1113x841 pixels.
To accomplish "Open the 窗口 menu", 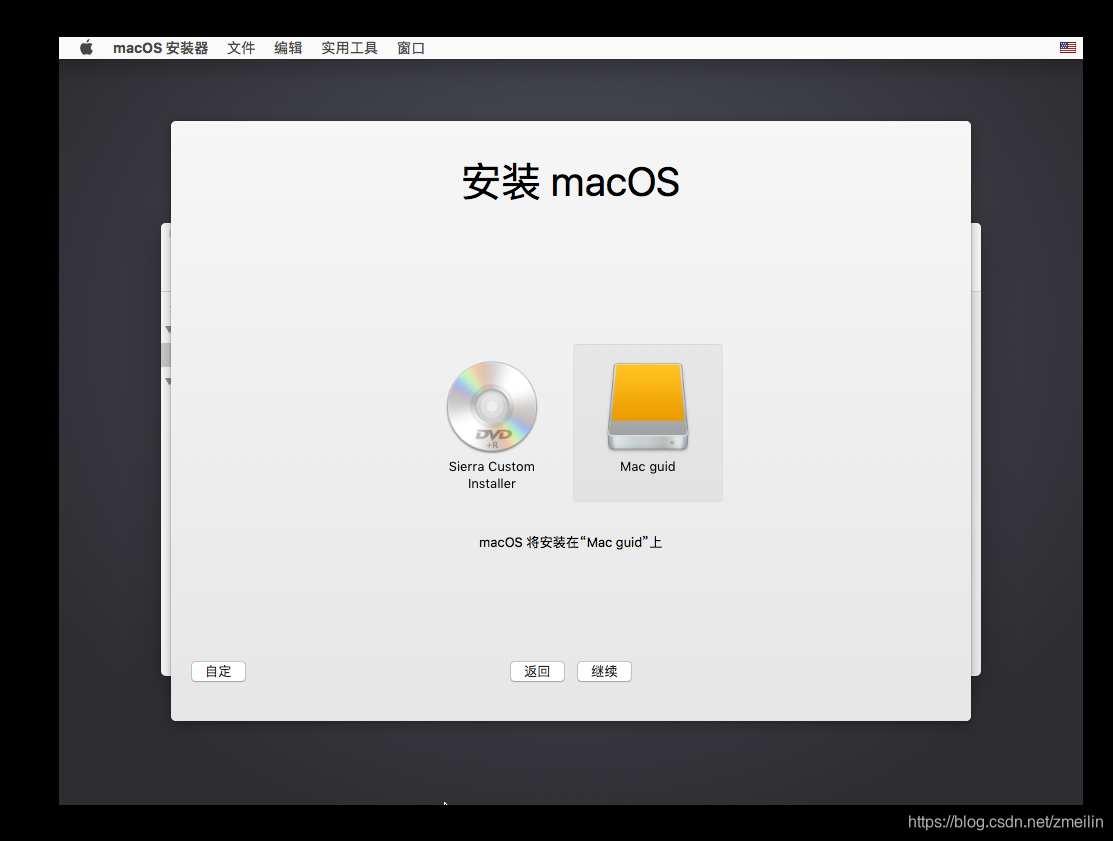I will pos(411,48).
